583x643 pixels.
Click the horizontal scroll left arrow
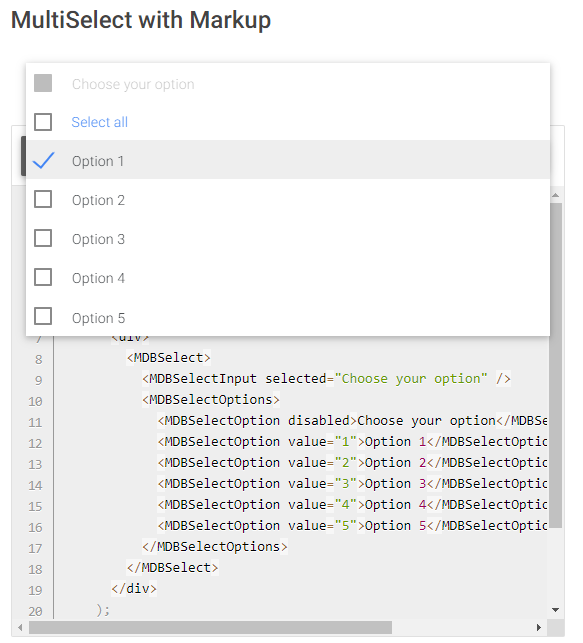click(20, 627)
